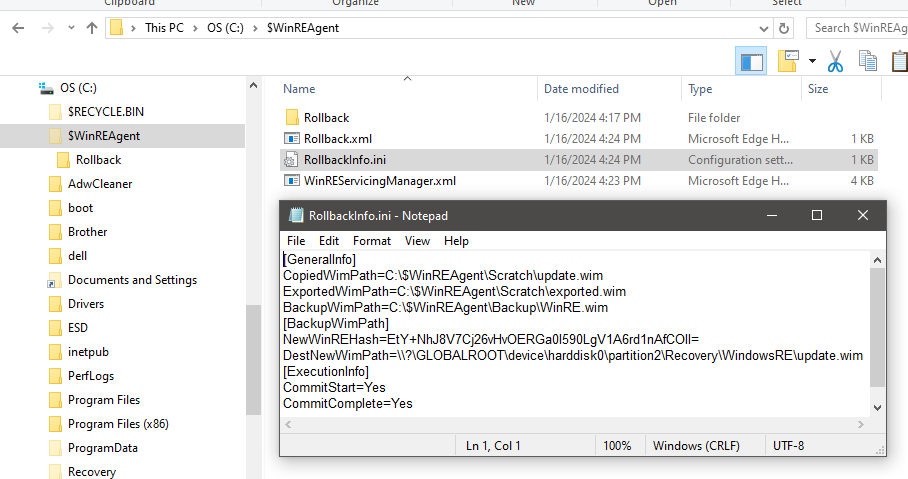Go up one folder level
This screenshot has height=479, width=908.
click(x=92, y=28)
